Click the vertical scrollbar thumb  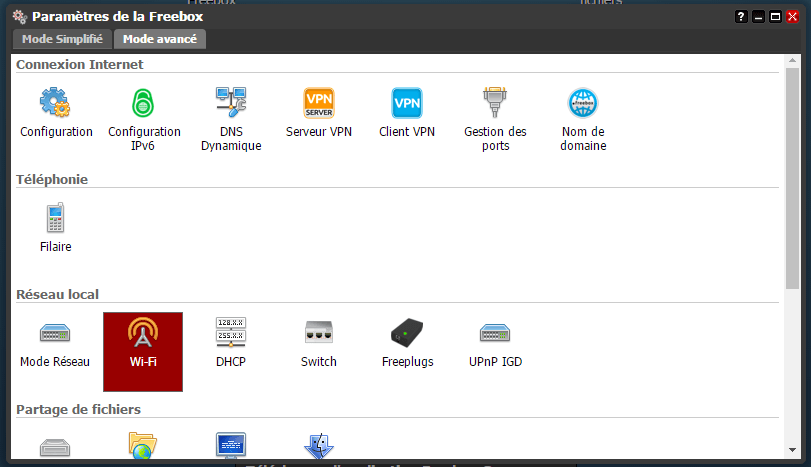pyautogui.click(x=792, y=178)
